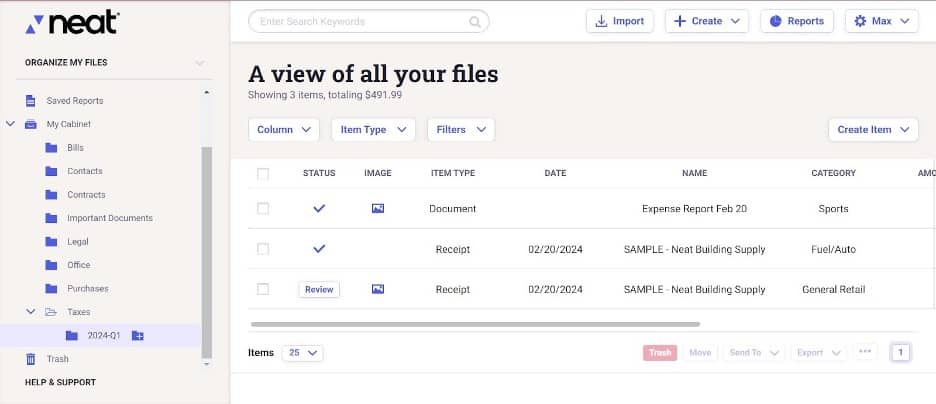The width and height of the screenshot is (936, 404).
Task: Tick the select-all checkbox in the table header
Action: tap(263, 173)
